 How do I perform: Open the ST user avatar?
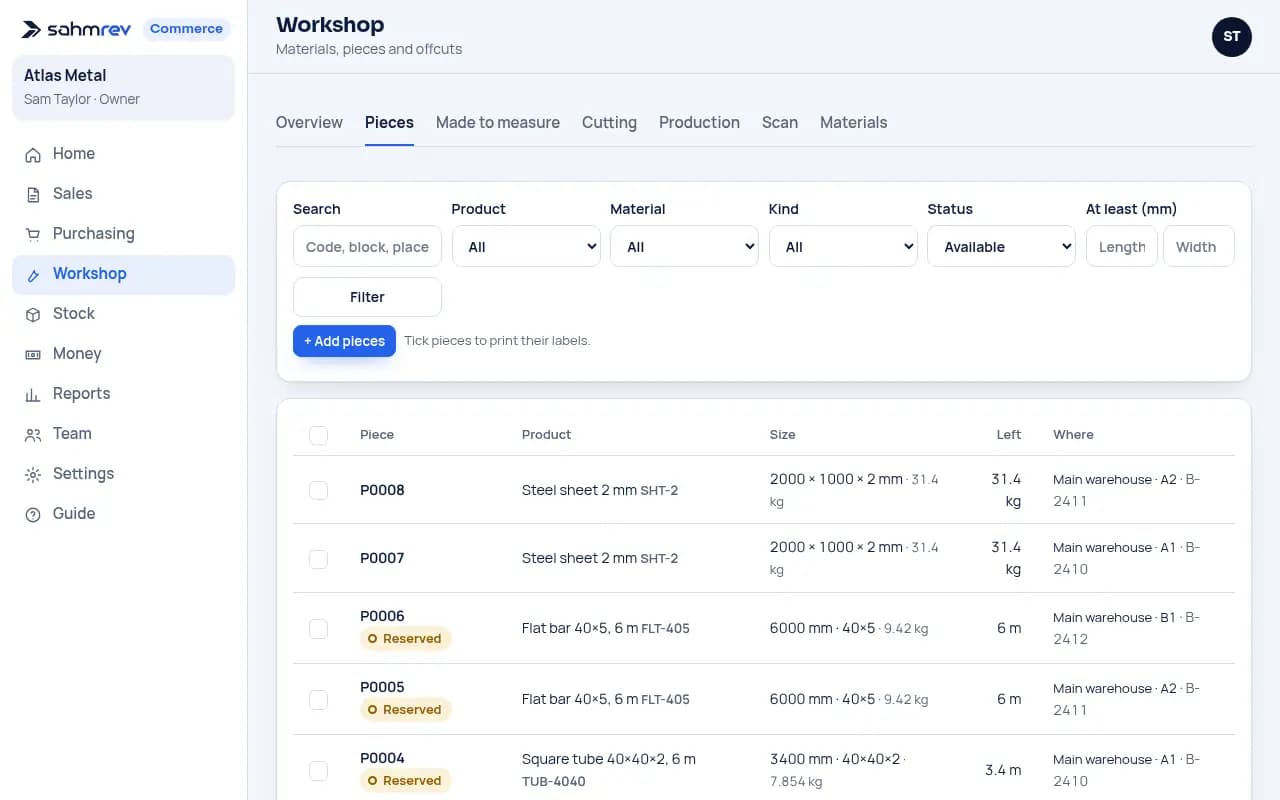click(x=1232, y=37)
